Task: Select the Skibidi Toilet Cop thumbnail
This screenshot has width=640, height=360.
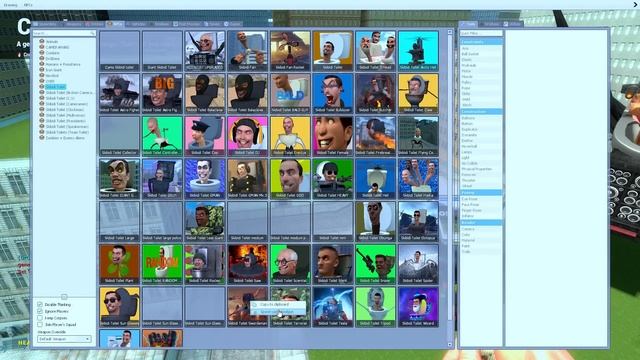Action: pos(205,136)
